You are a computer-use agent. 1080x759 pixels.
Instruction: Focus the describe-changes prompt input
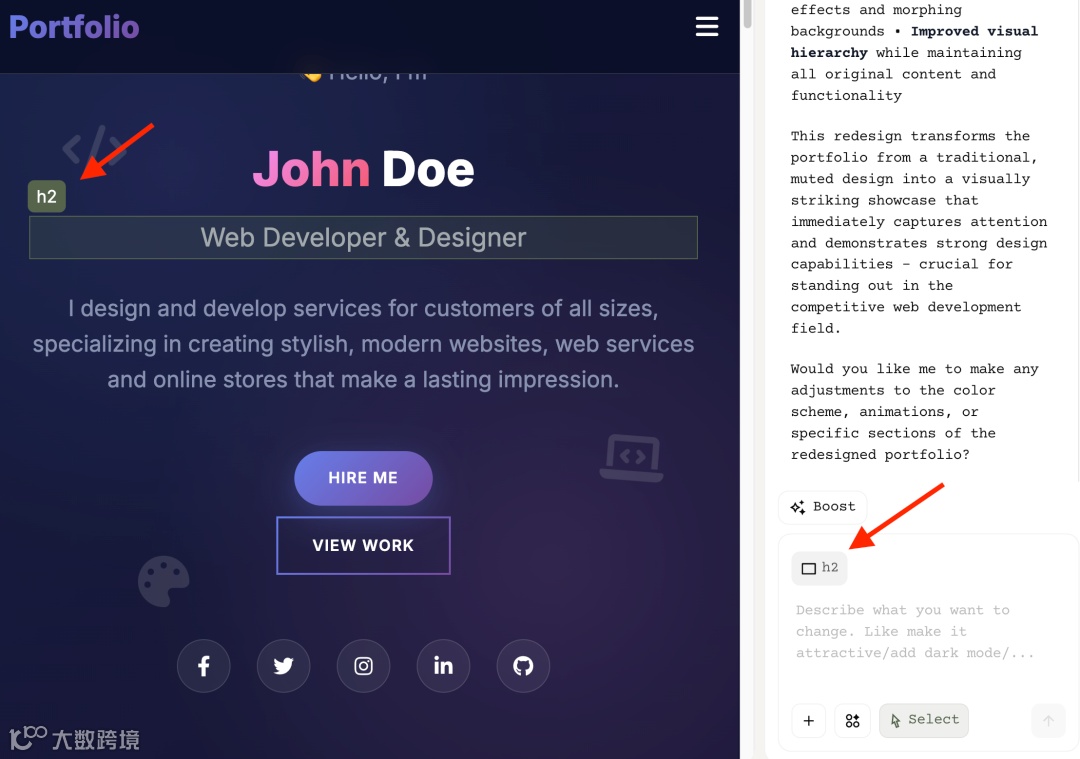click(x=916, y=632)
